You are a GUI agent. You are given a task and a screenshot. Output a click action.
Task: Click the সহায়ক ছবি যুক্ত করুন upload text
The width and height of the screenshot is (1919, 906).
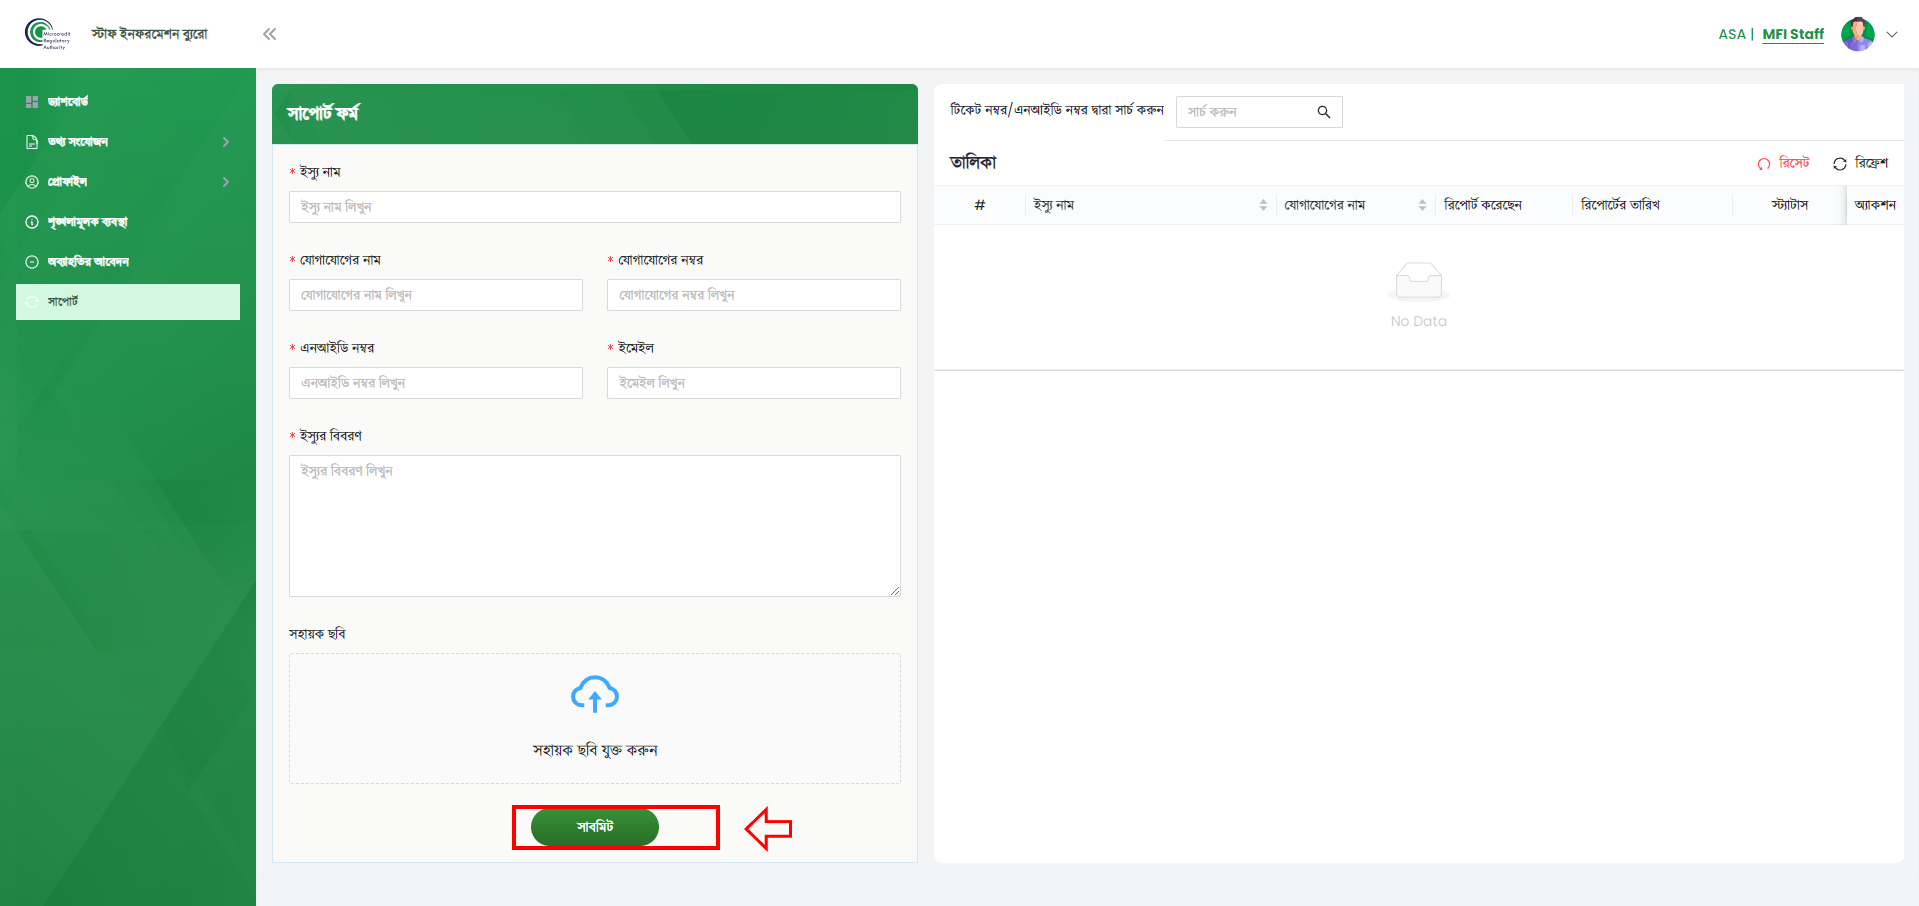[x=595, y=750]
